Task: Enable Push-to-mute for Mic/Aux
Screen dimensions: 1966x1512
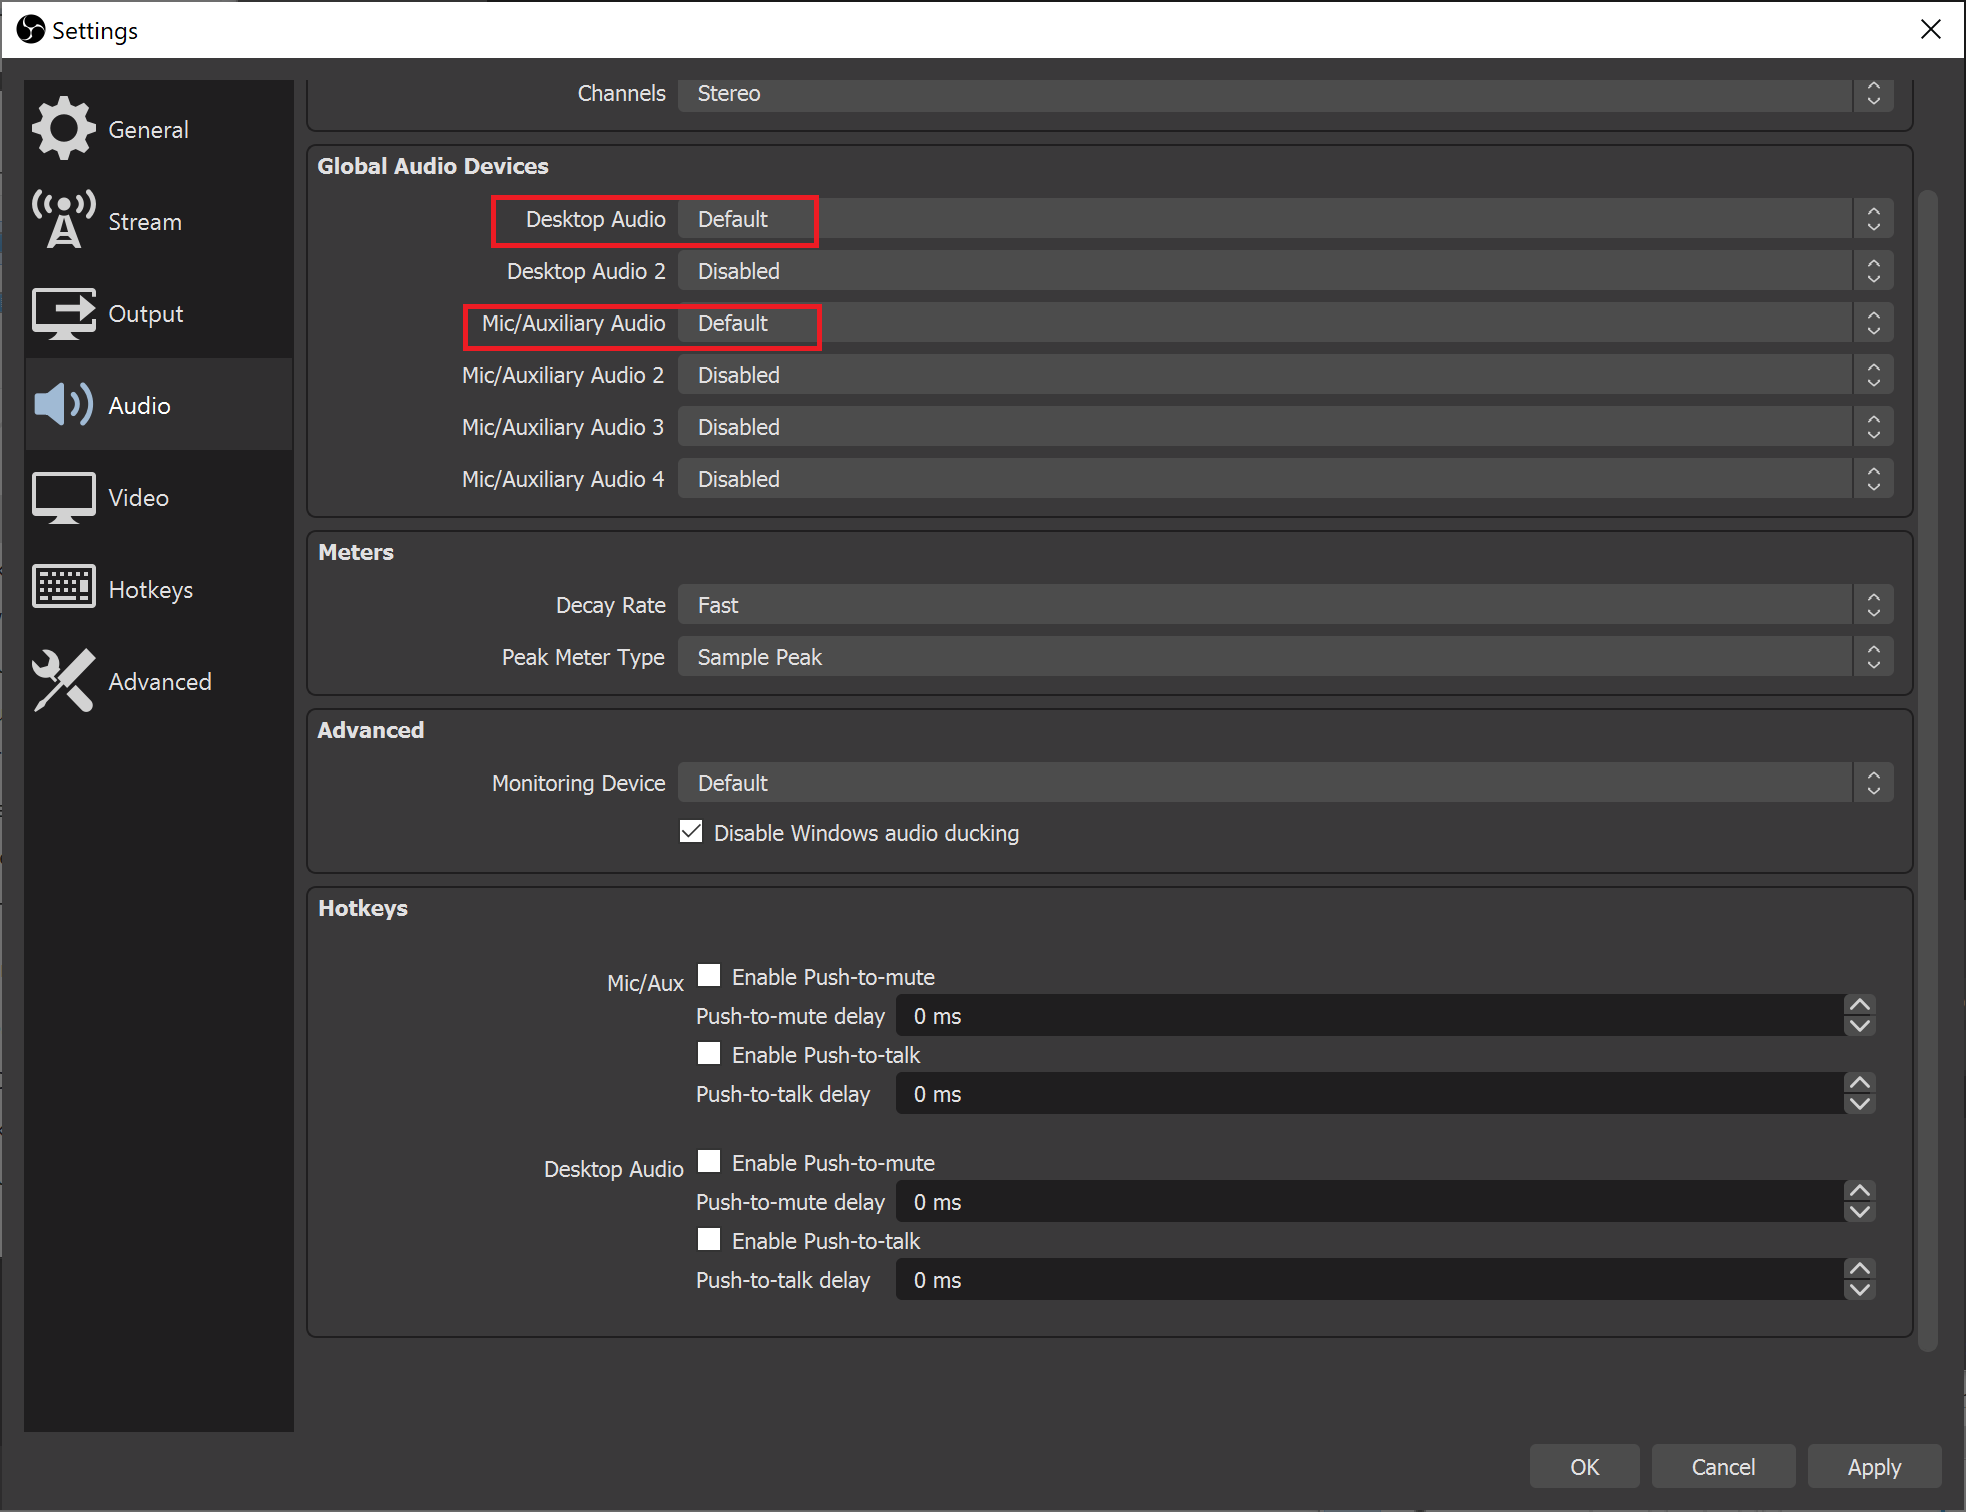Action: [x=709, y=975]
